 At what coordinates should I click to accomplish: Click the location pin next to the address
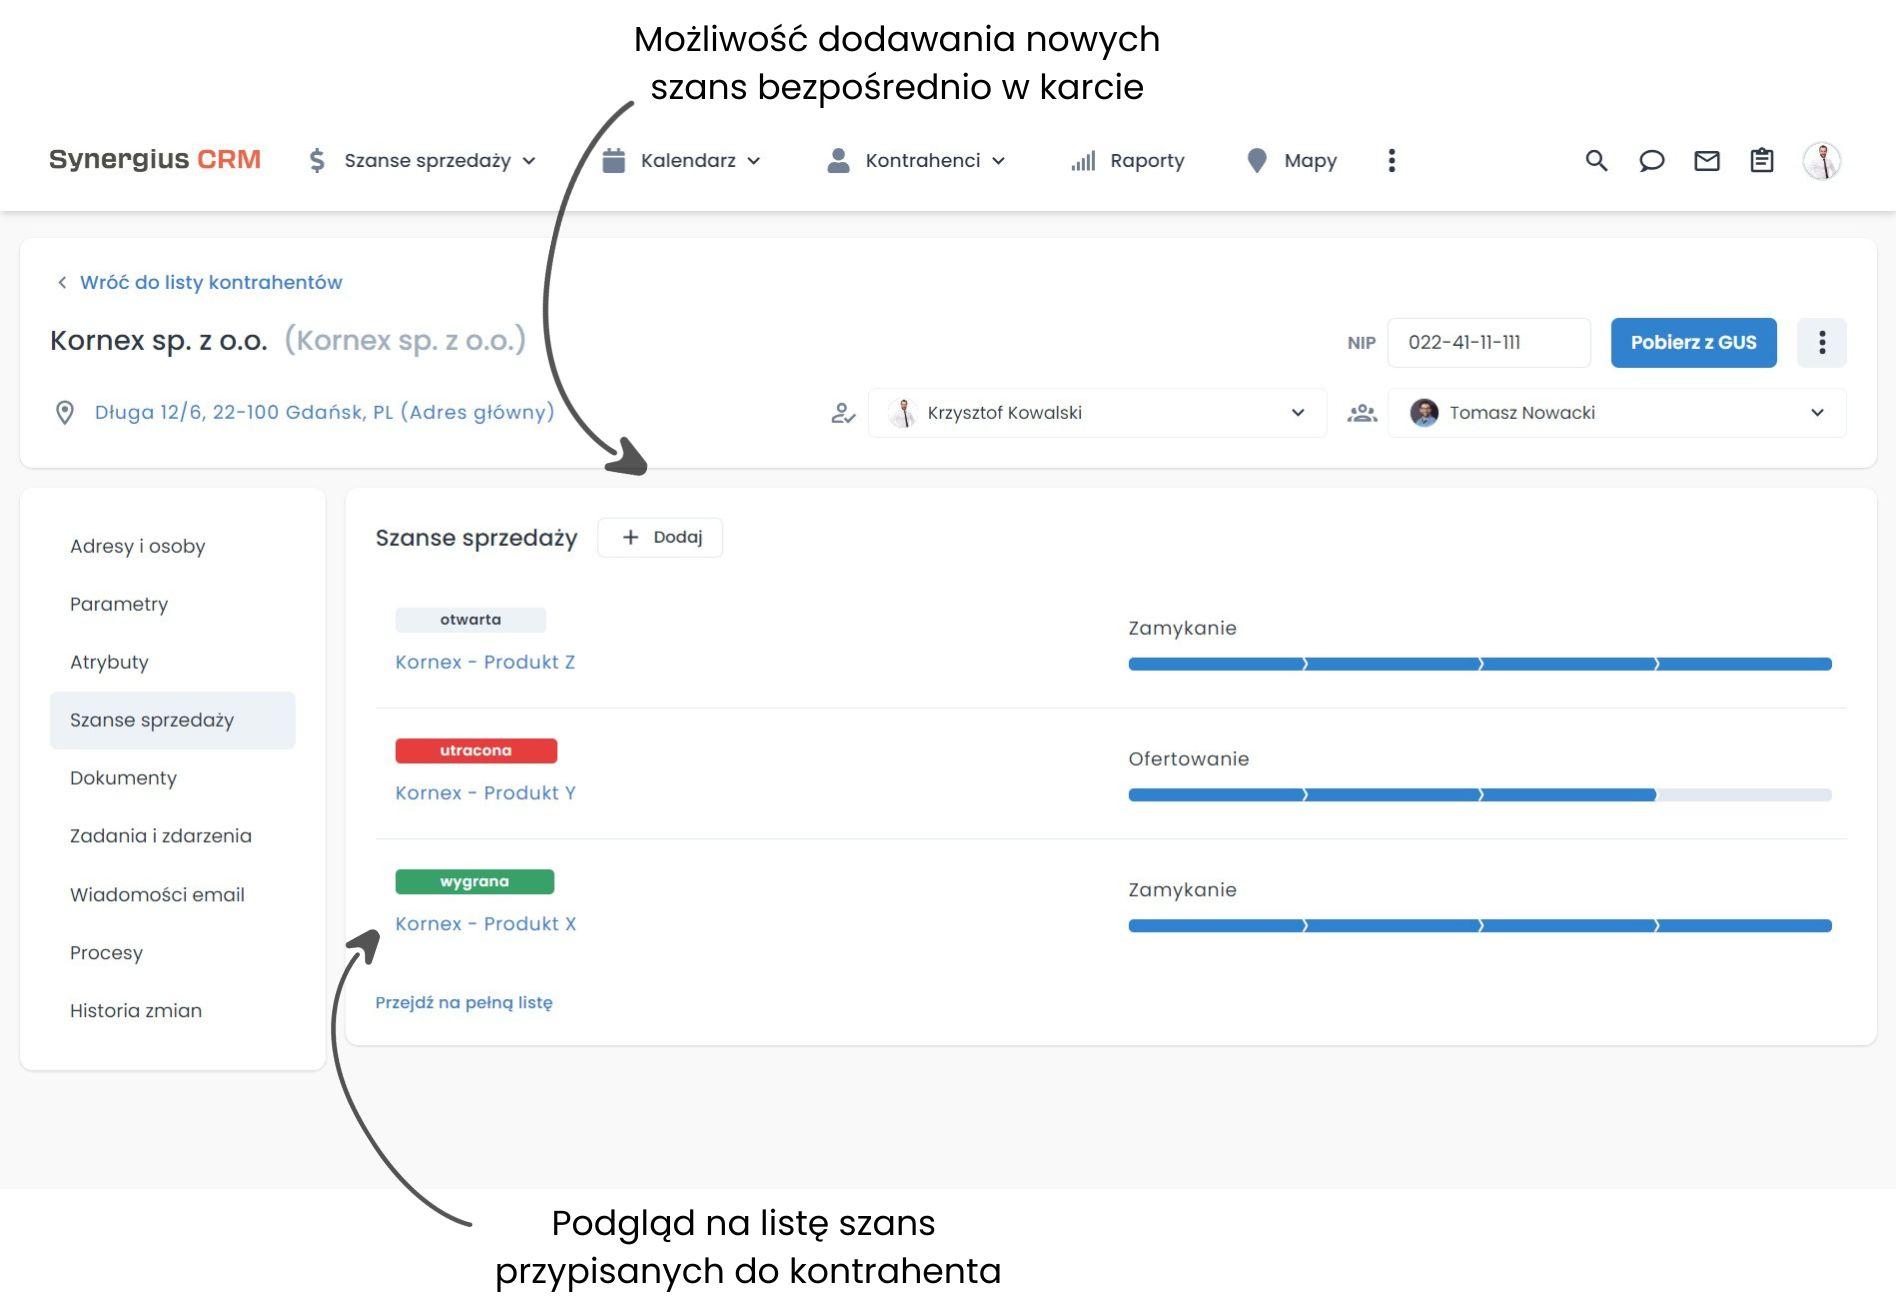pos(64,412)
